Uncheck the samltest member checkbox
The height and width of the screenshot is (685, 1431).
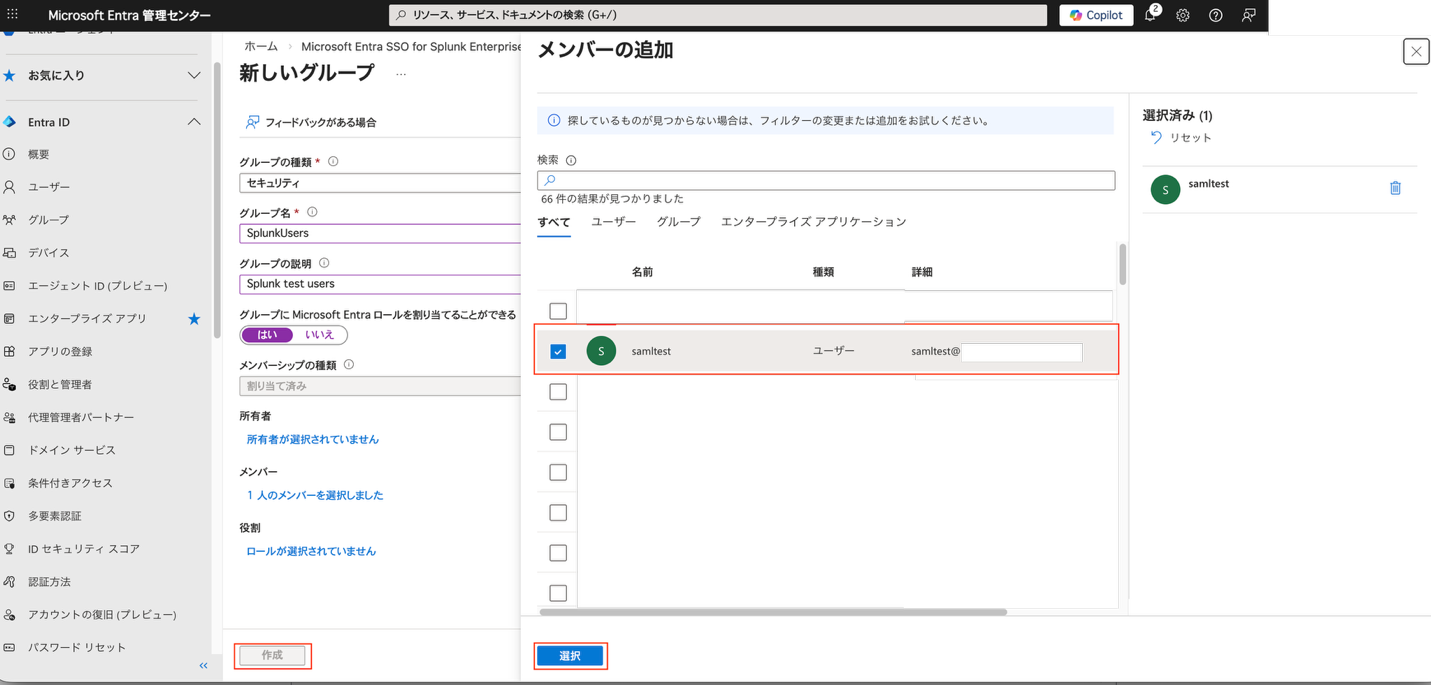(557, 351)
